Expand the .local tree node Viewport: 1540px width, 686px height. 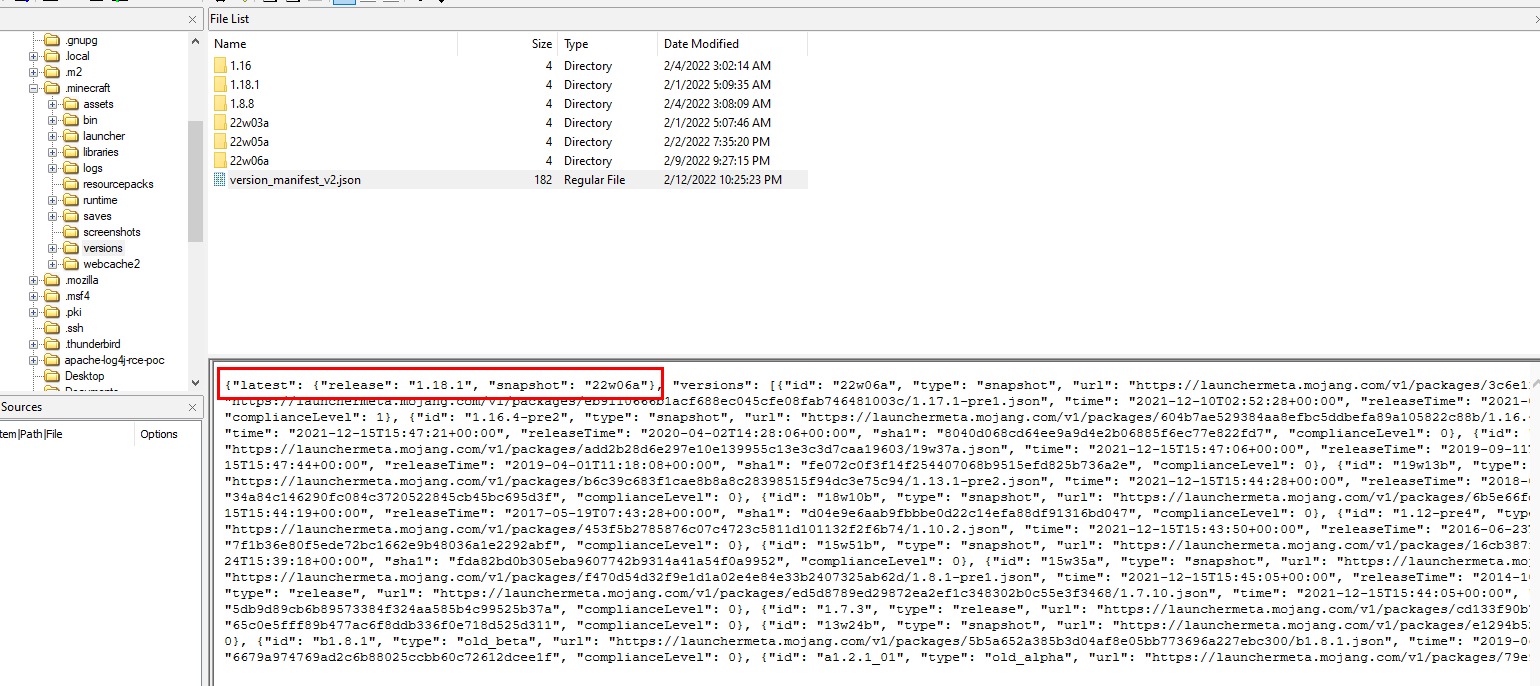[34, 56]
